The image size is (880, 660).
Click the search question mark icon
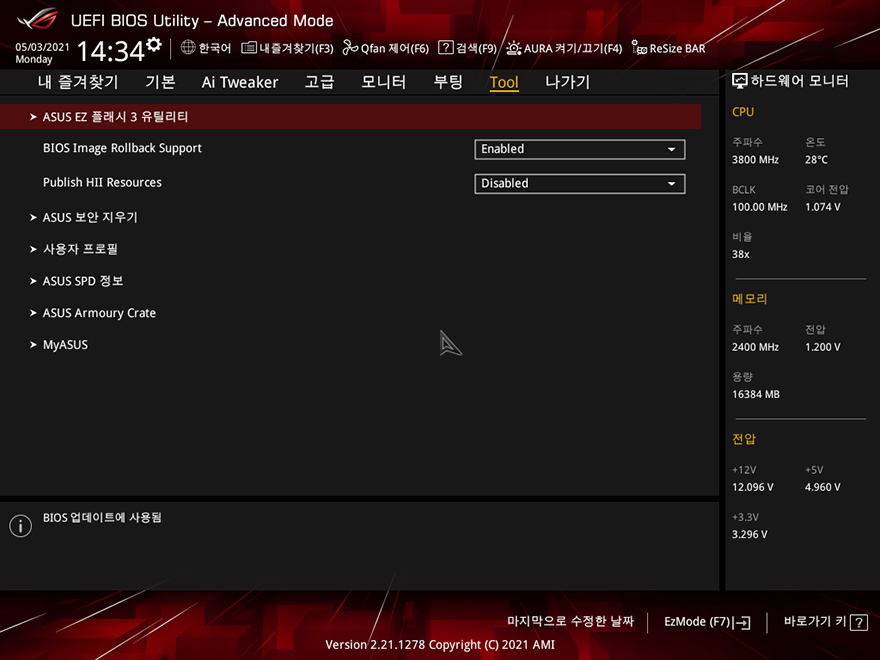click(445, 47)
